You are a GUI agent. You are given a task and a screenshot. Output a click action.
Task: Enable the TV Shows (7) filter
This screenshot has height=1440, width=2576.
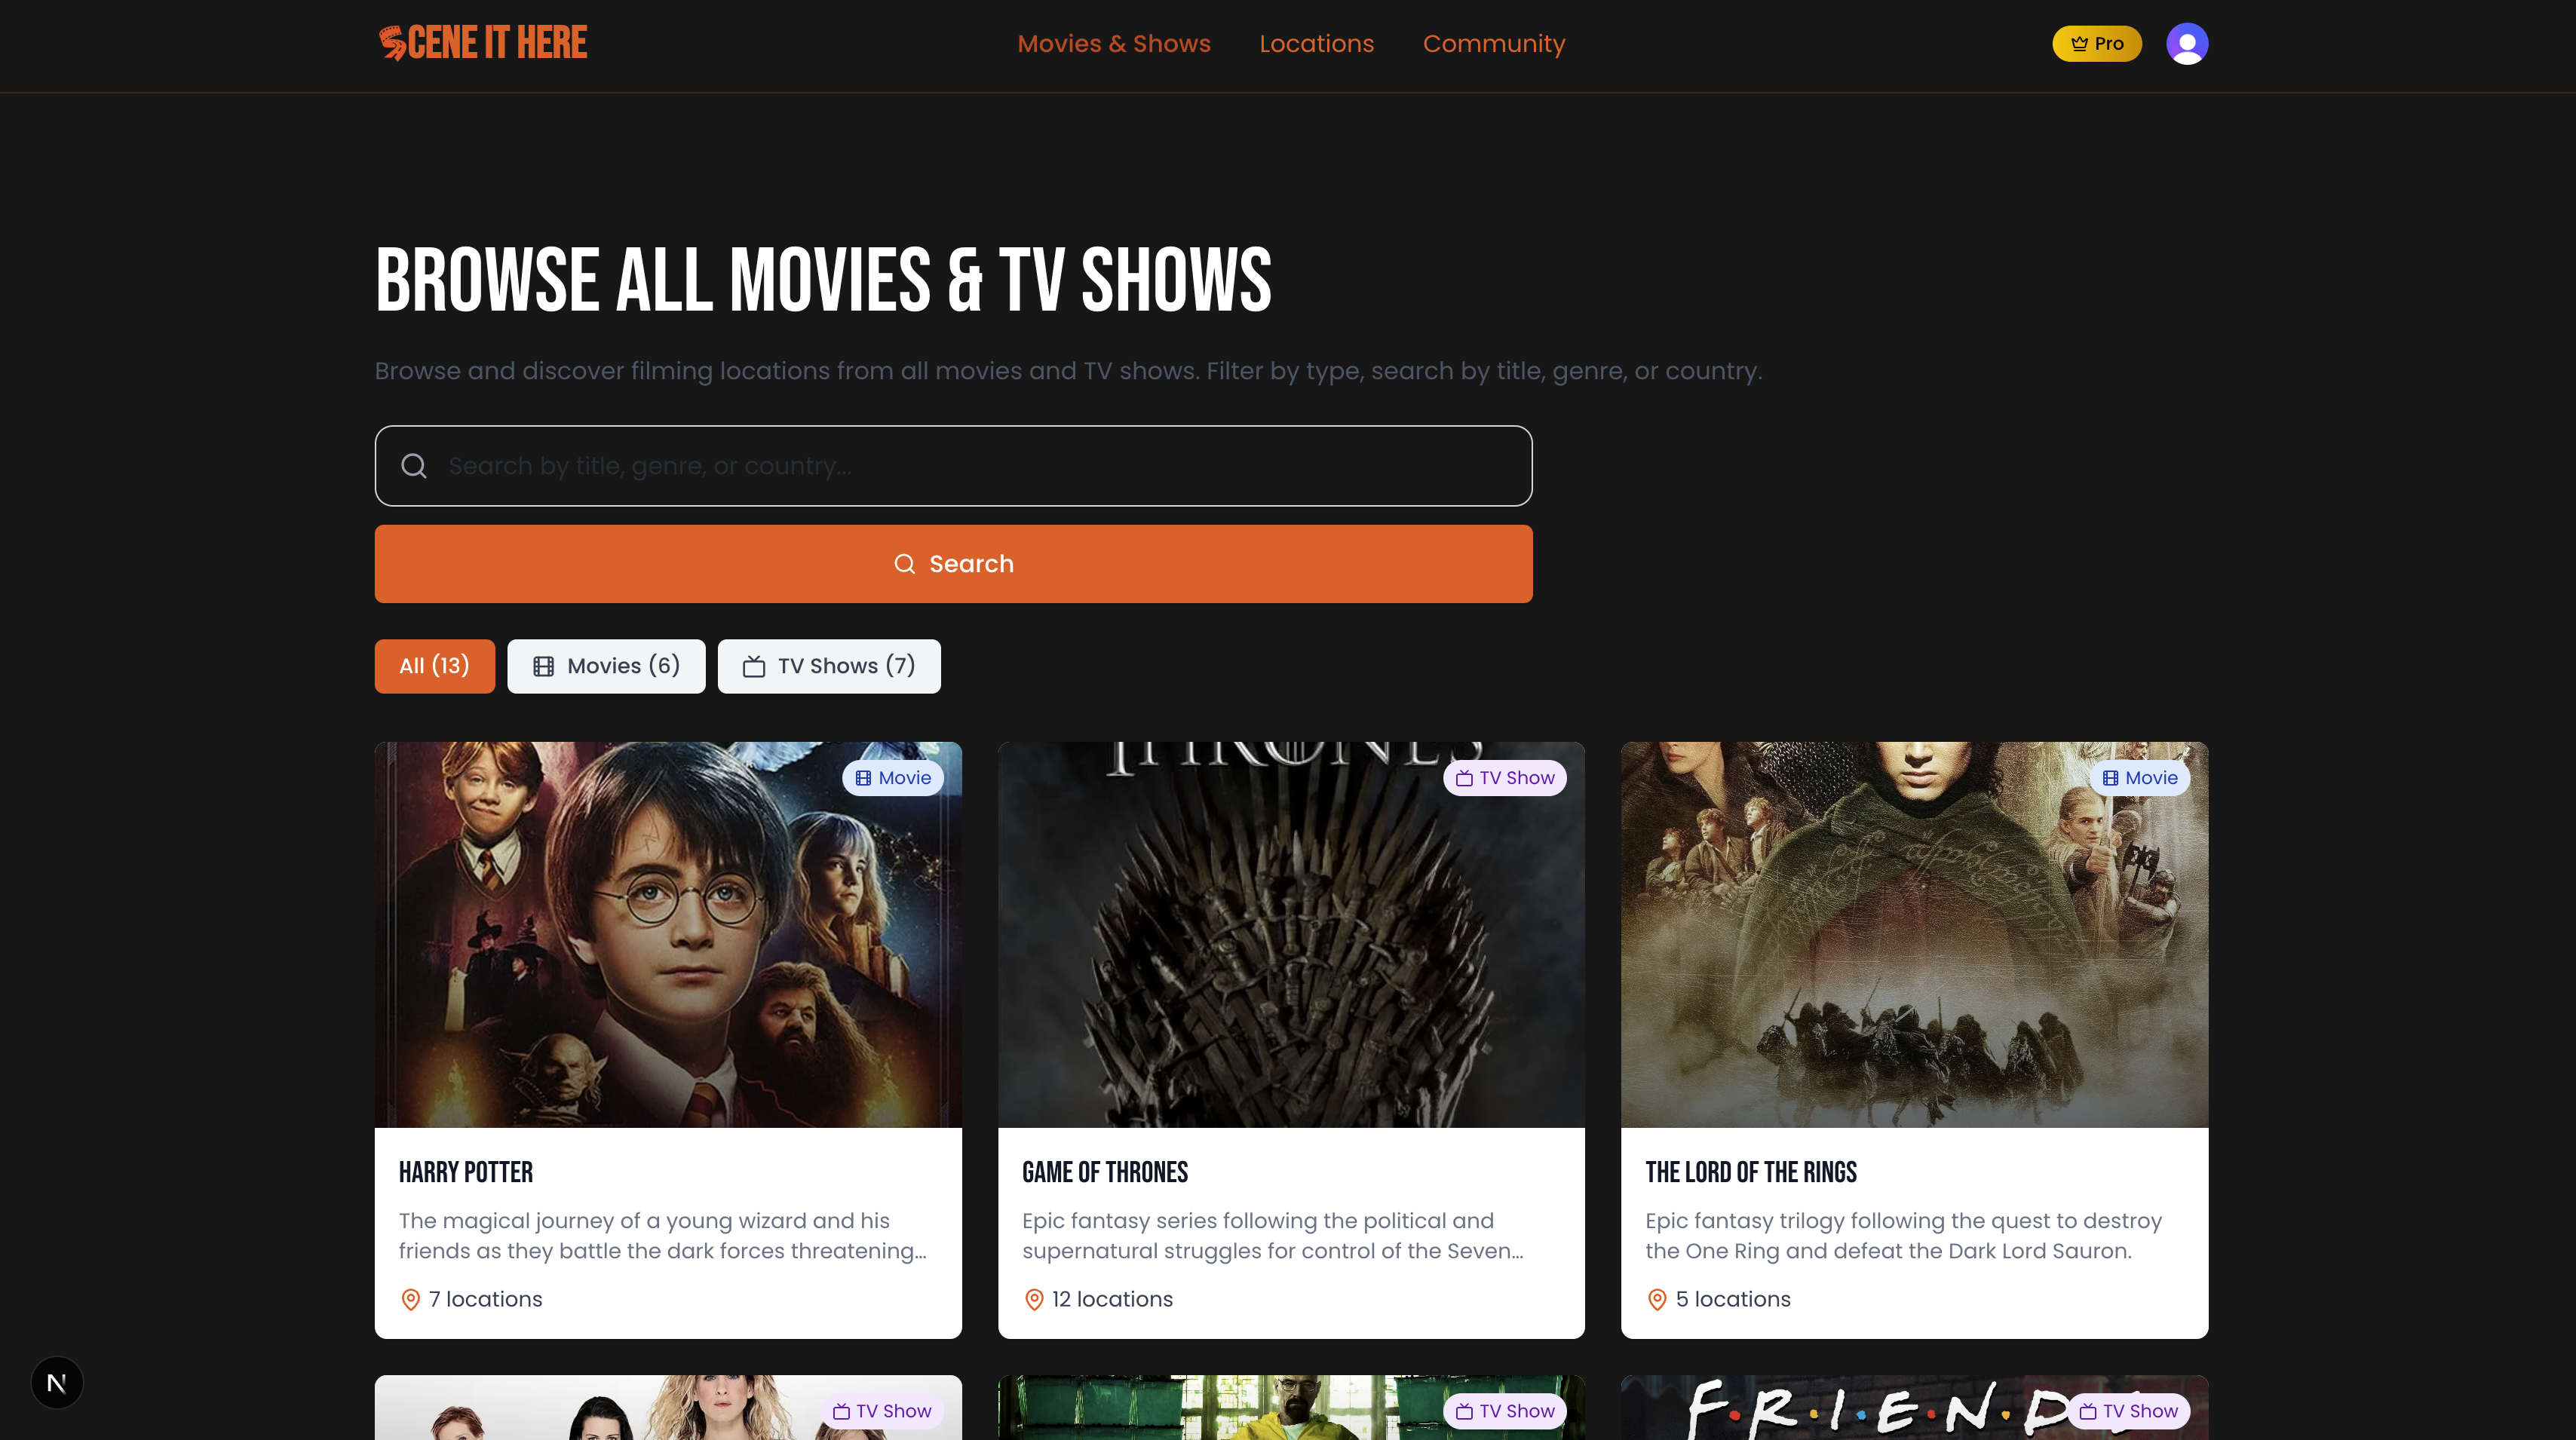(829, 665)
